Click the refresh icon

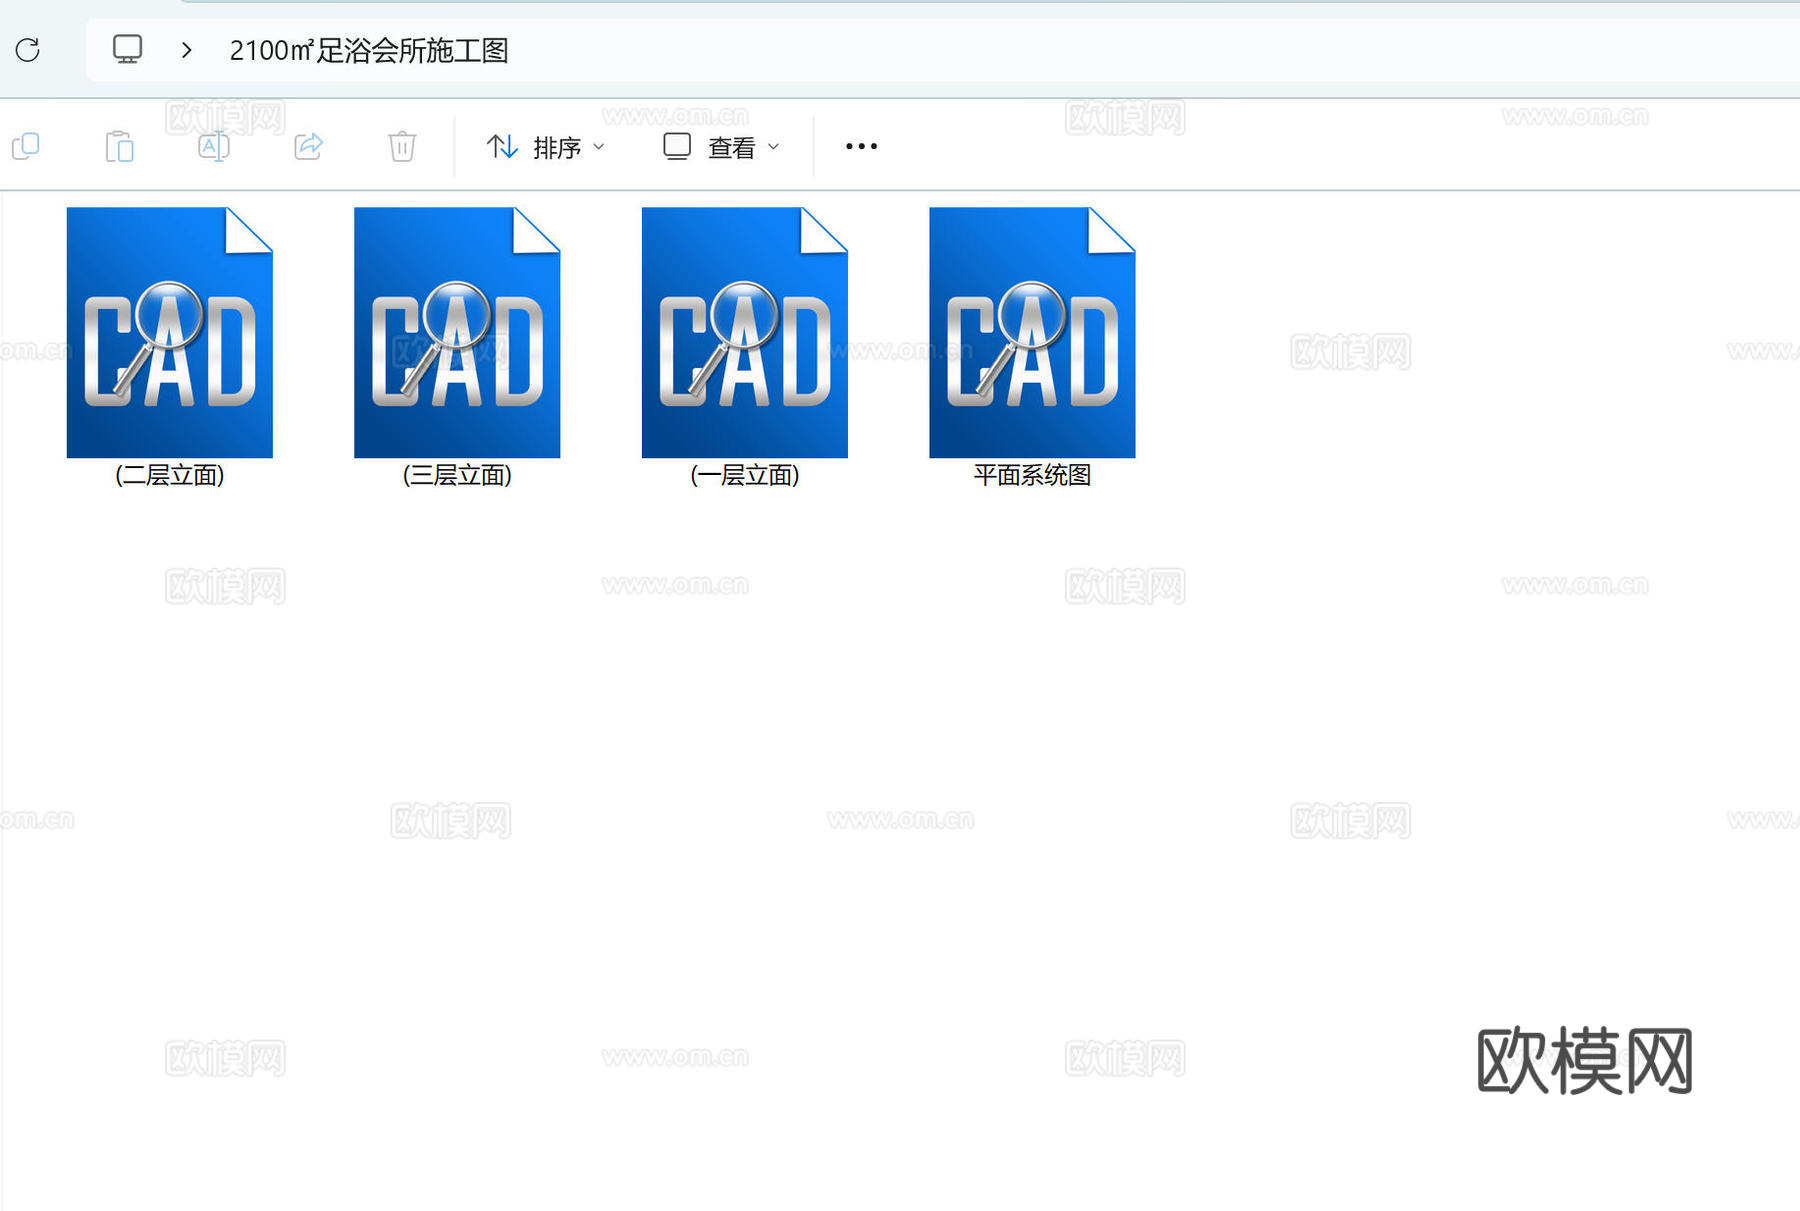28,50
